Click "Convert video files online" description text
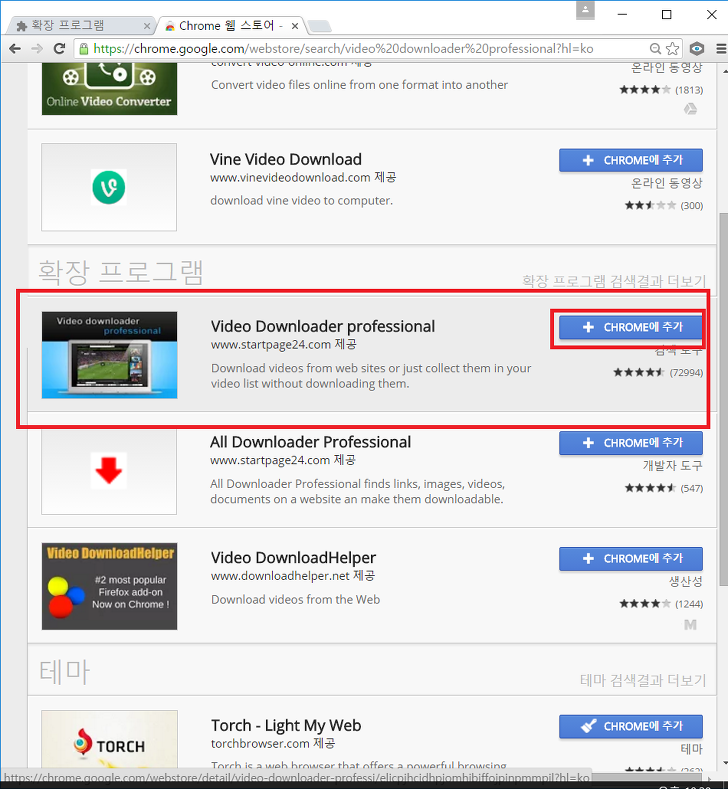Image resolution: width=728 pixels, height=789 pixels. (x=359, y=85)
